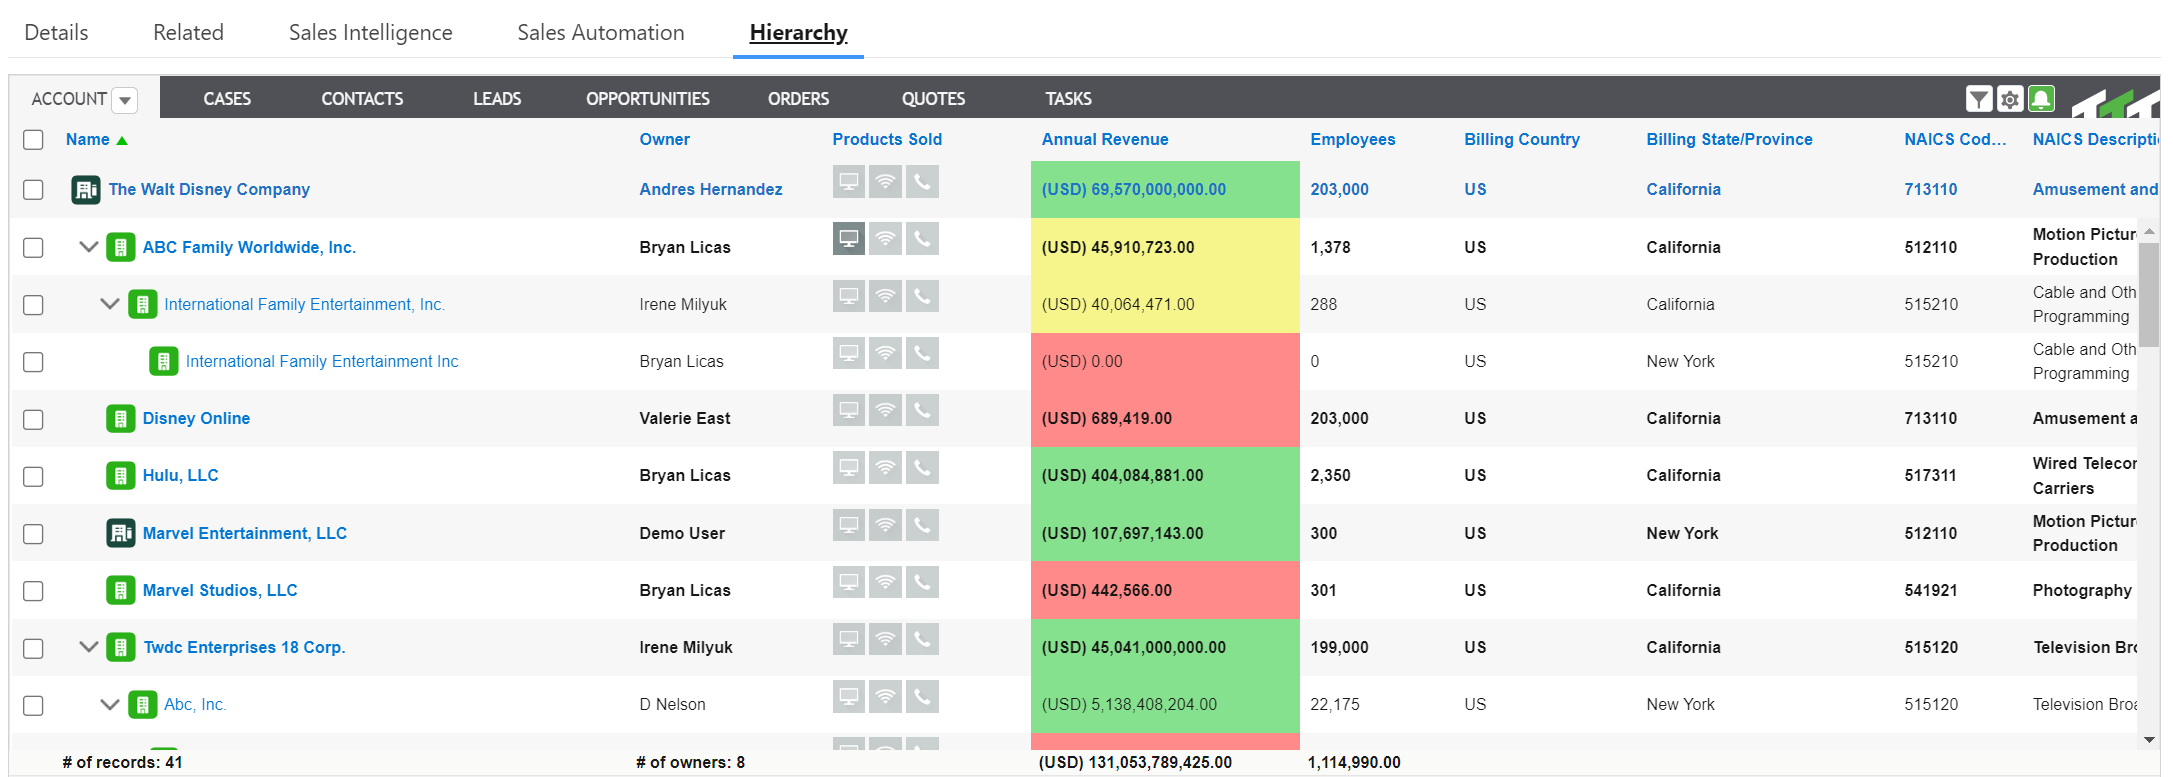Click wifi product icon for Hulu, LLC
Screen dimensions: 2173x777
885,467
